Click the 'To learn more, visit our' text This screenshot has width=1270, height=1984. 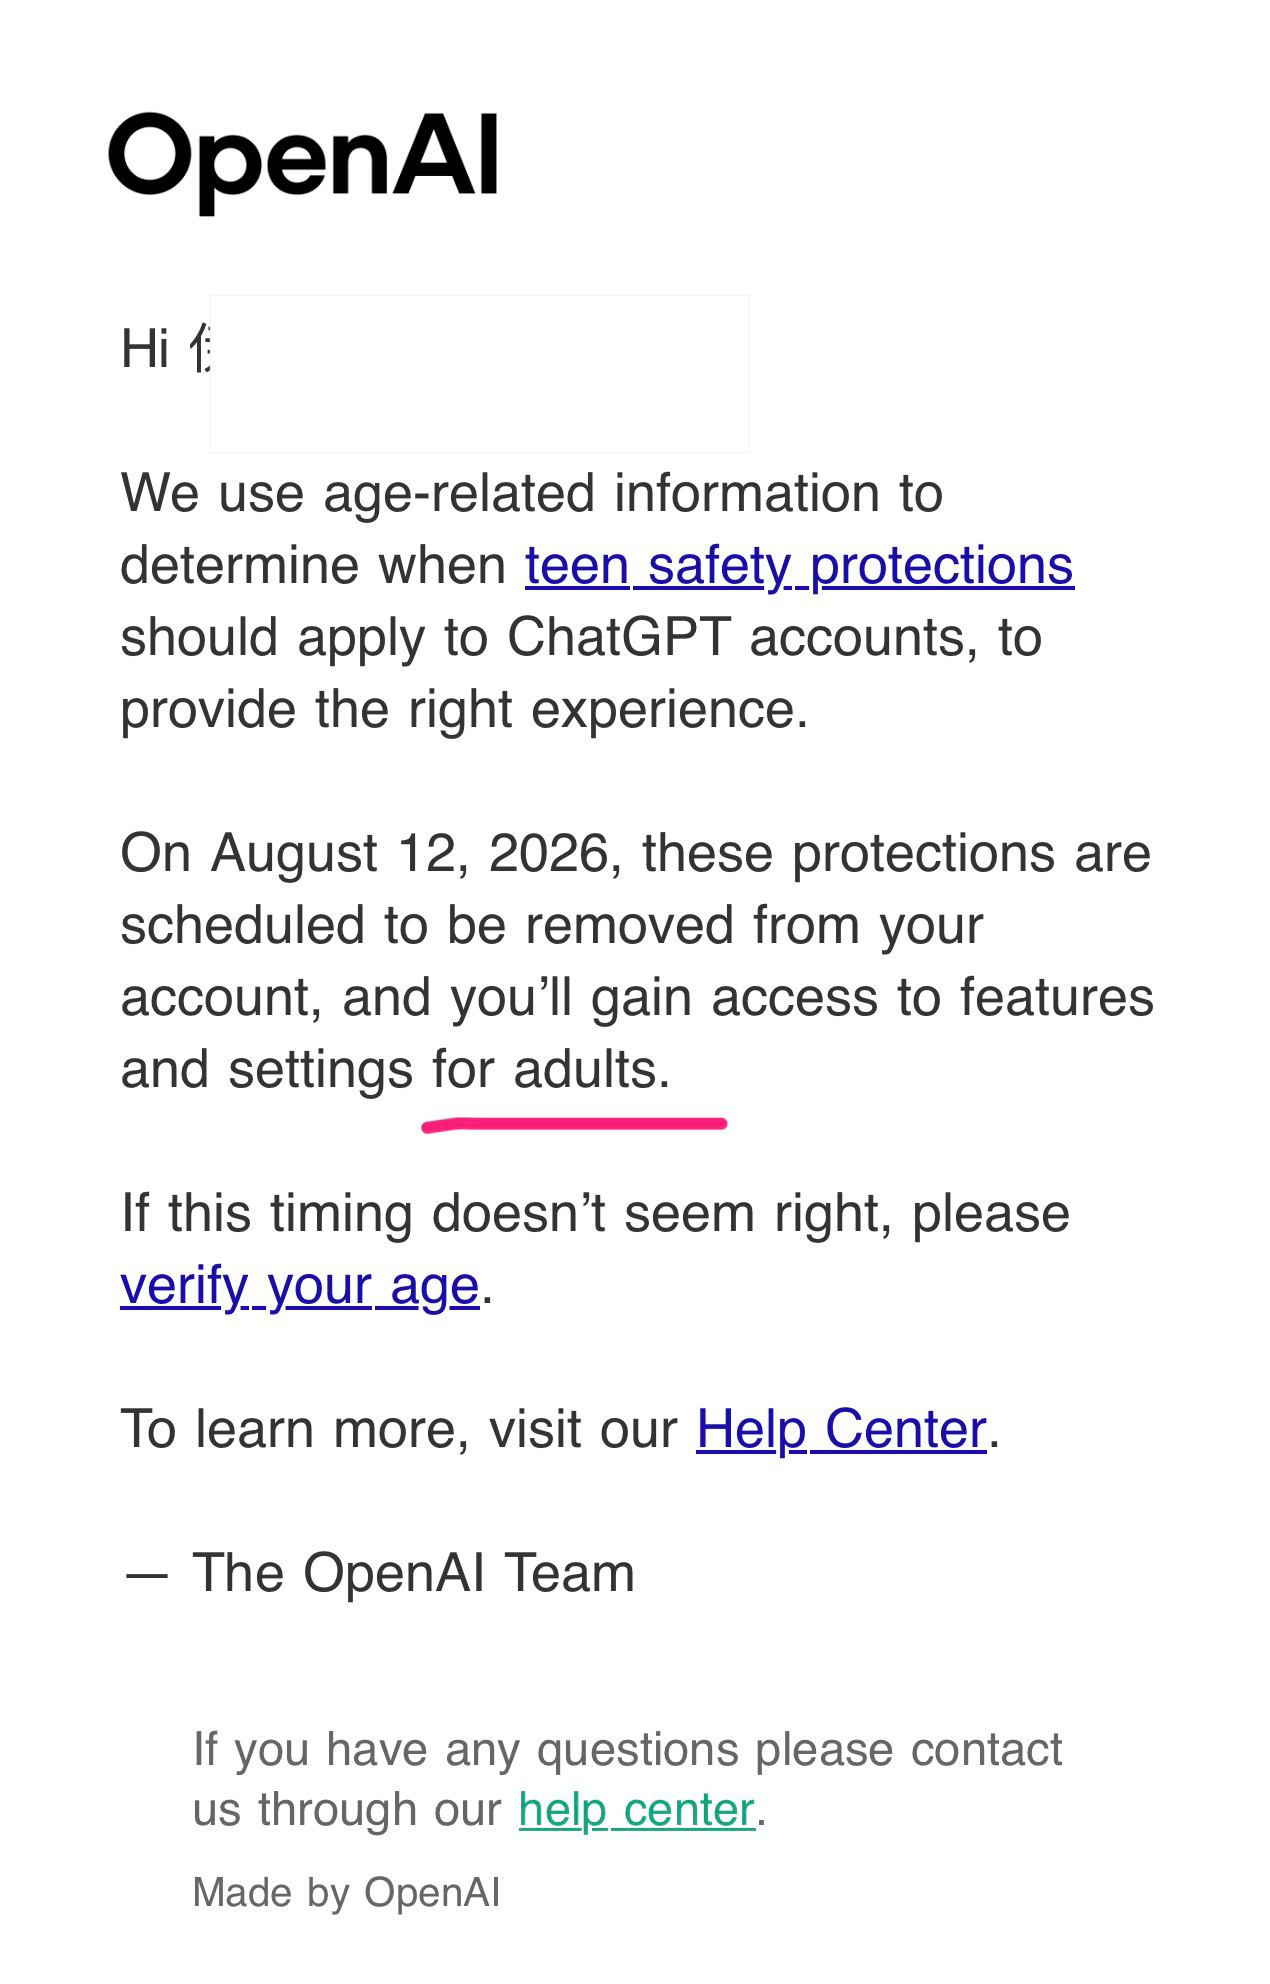(399, 1429)
